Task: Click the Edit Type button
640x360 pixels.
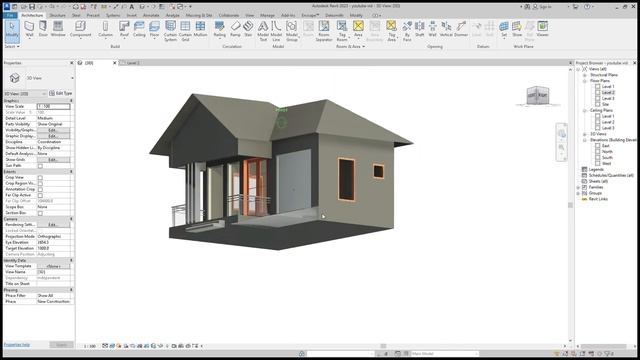Action: pyautogui.click(x=60, y=93)
